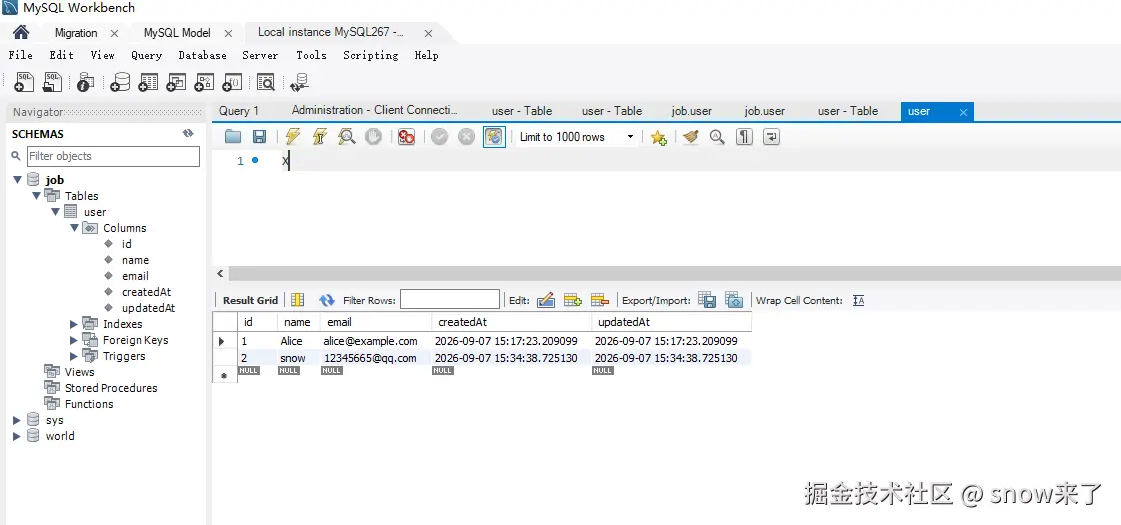Add snippet to favorites star icon
The width and height of the screenshot is (1121, 525).
tap(658, 137)
